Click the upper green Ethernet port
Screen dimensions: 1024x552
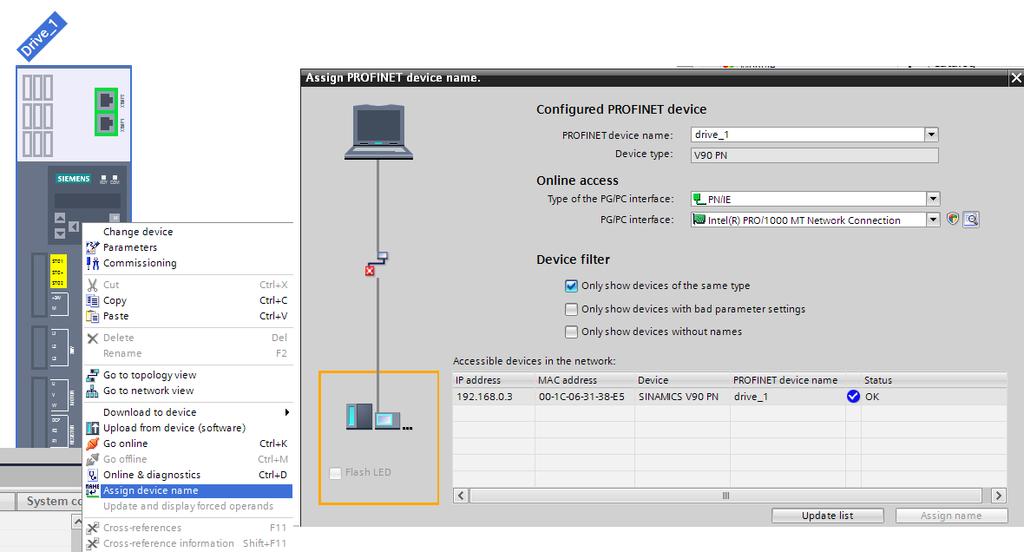click(106, 100)
